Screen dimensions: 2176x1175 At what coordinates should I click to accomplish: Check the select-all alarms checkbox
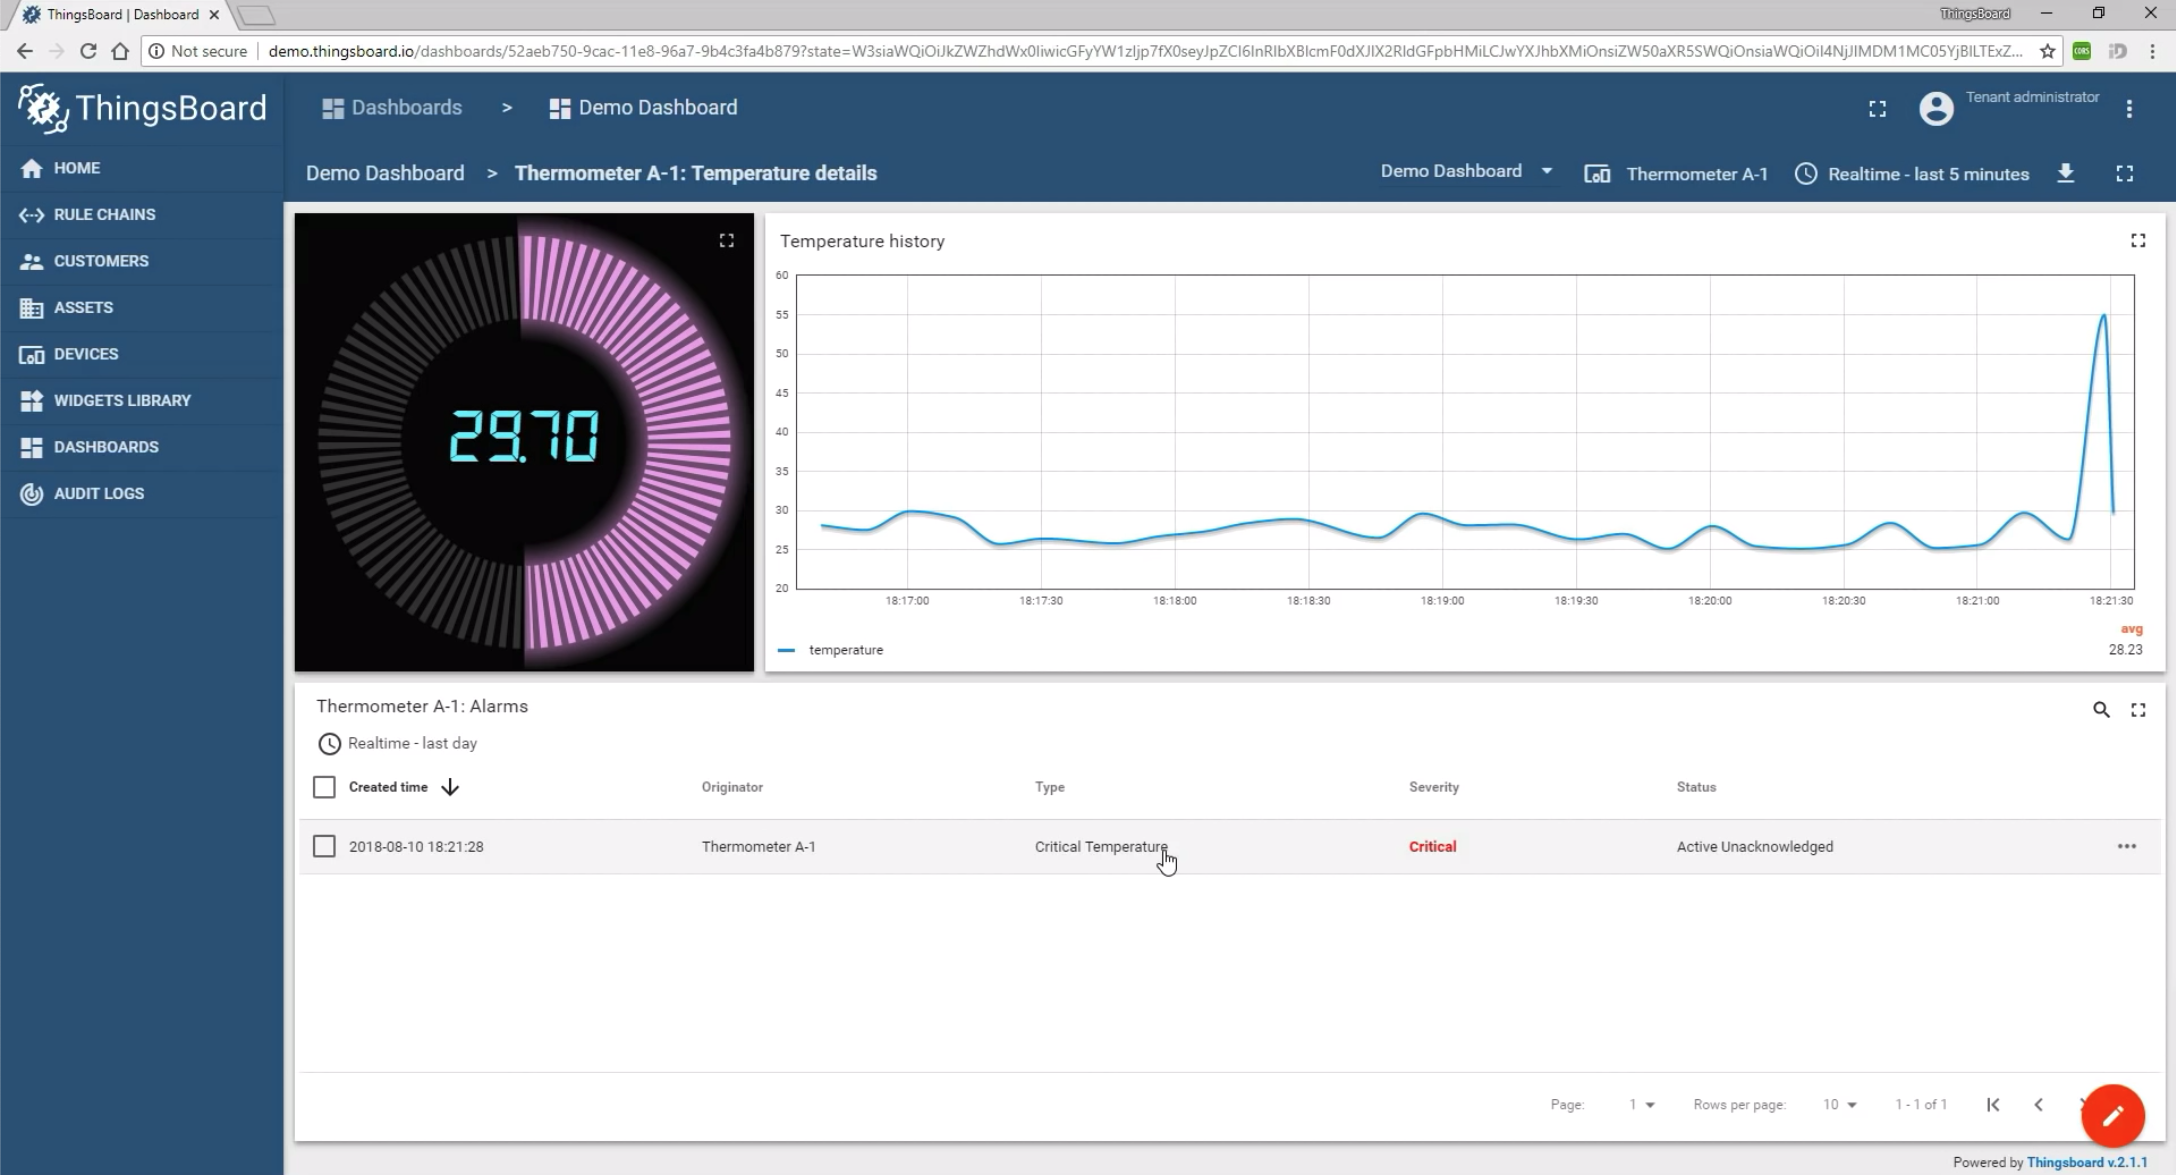324,787
